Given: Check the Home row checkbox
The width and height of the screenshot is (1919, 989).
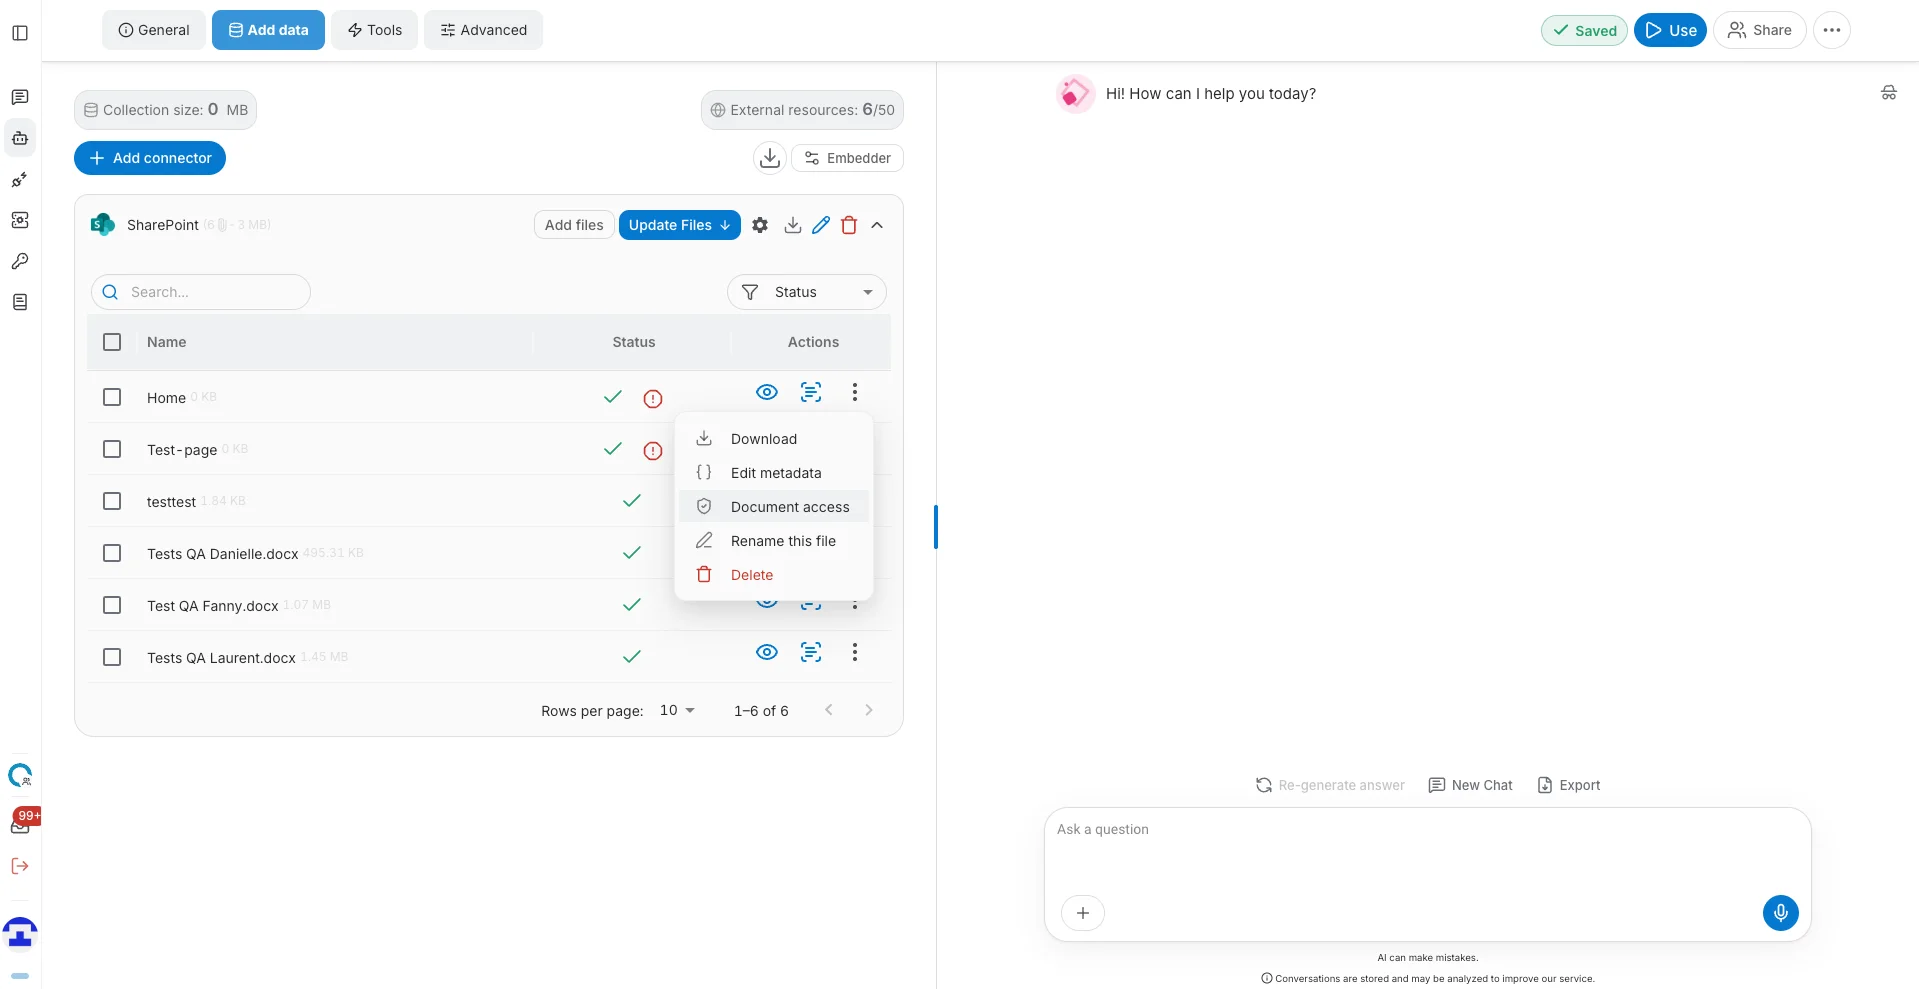Looking at the screenshot, I should [112, 397].
